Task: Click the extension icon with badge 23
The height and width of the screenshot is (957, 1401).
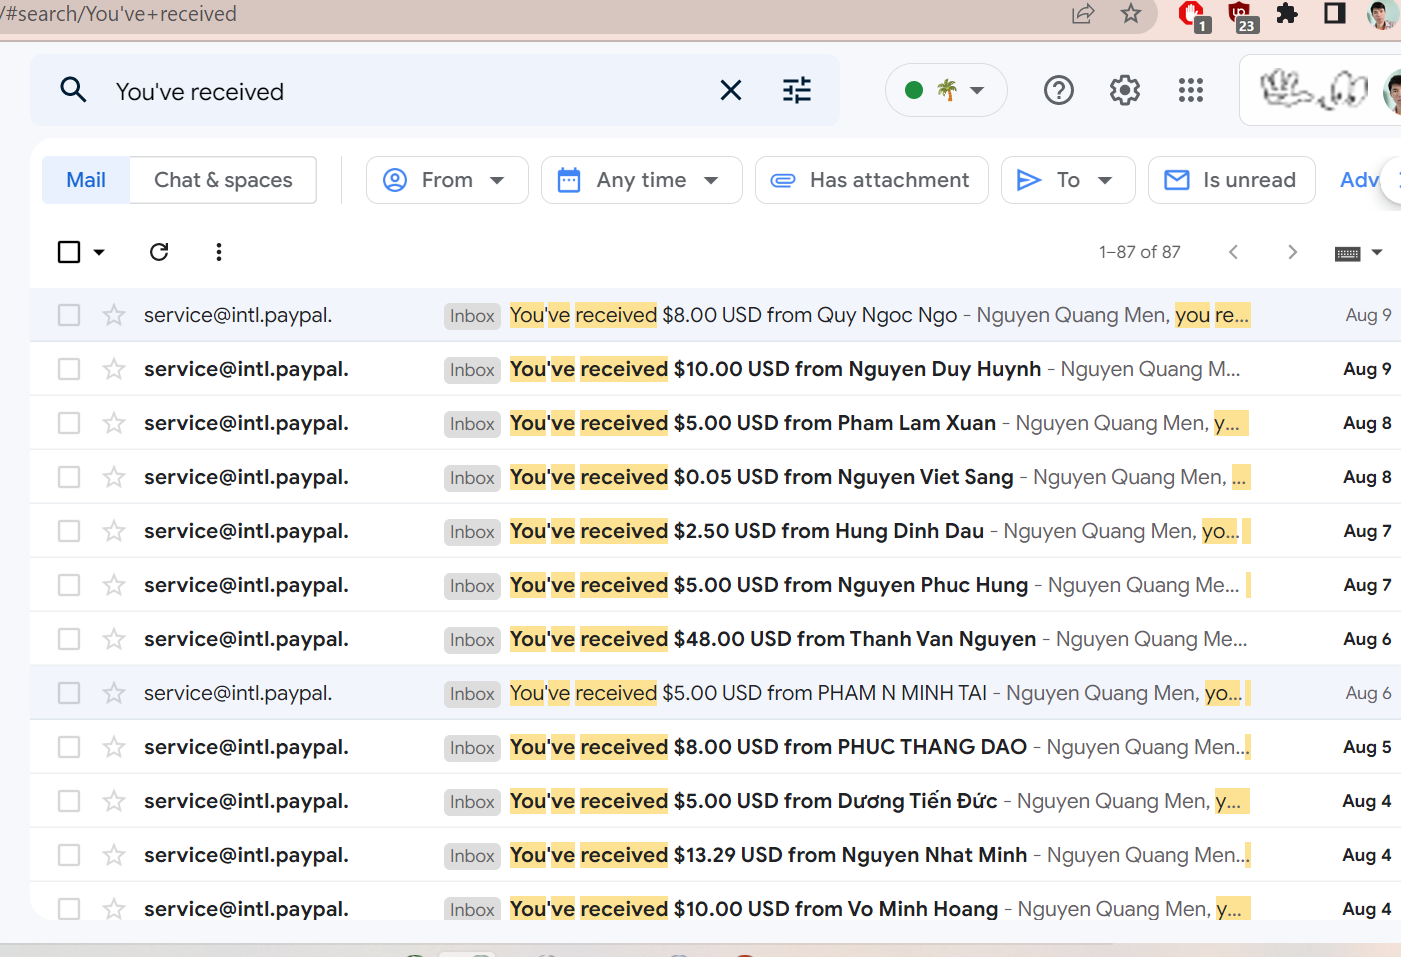Action: [1241, 16]
